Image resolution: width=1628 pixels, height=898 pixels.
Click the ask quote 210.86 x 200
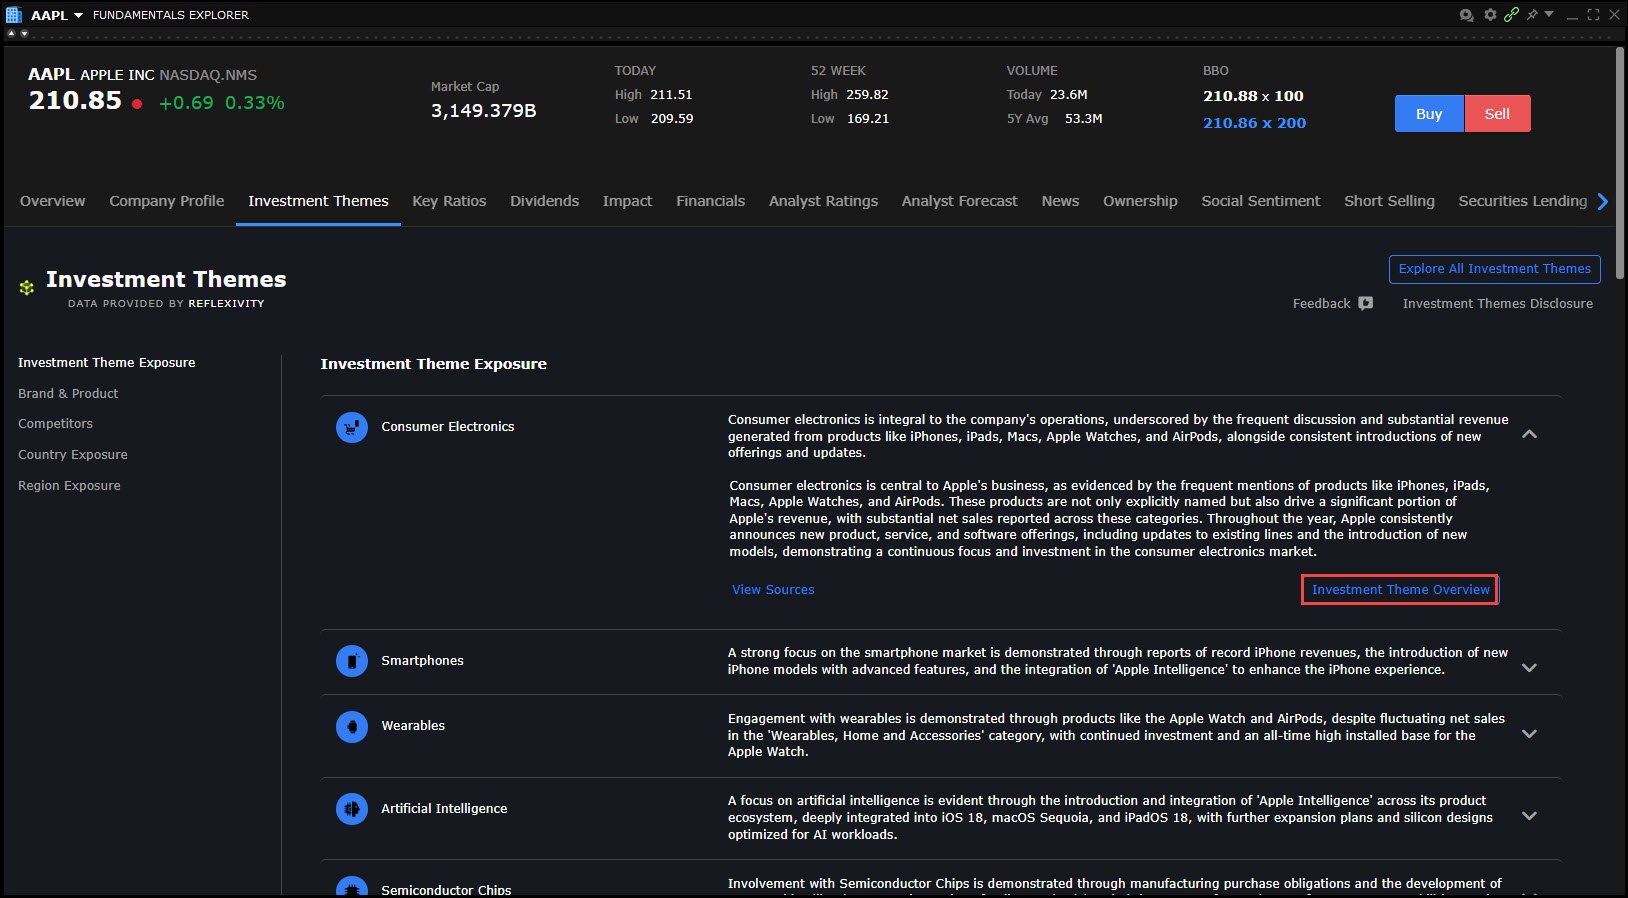point(1254,123)
